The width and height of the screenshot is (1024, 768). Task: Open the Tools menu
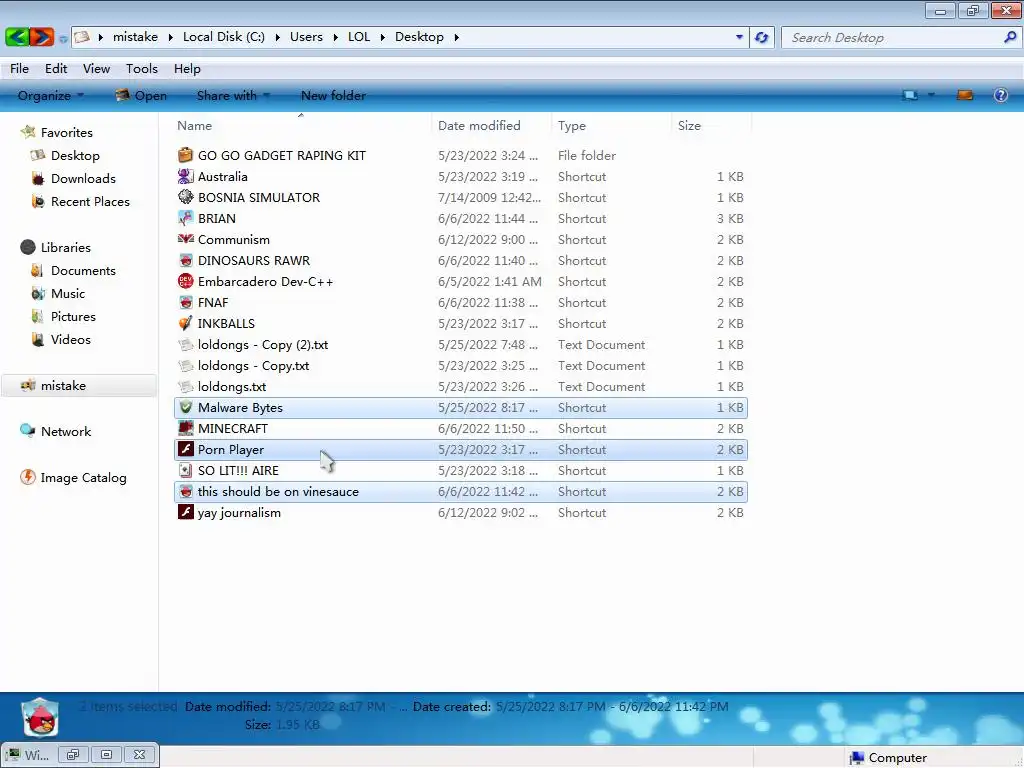pos(142,69)
